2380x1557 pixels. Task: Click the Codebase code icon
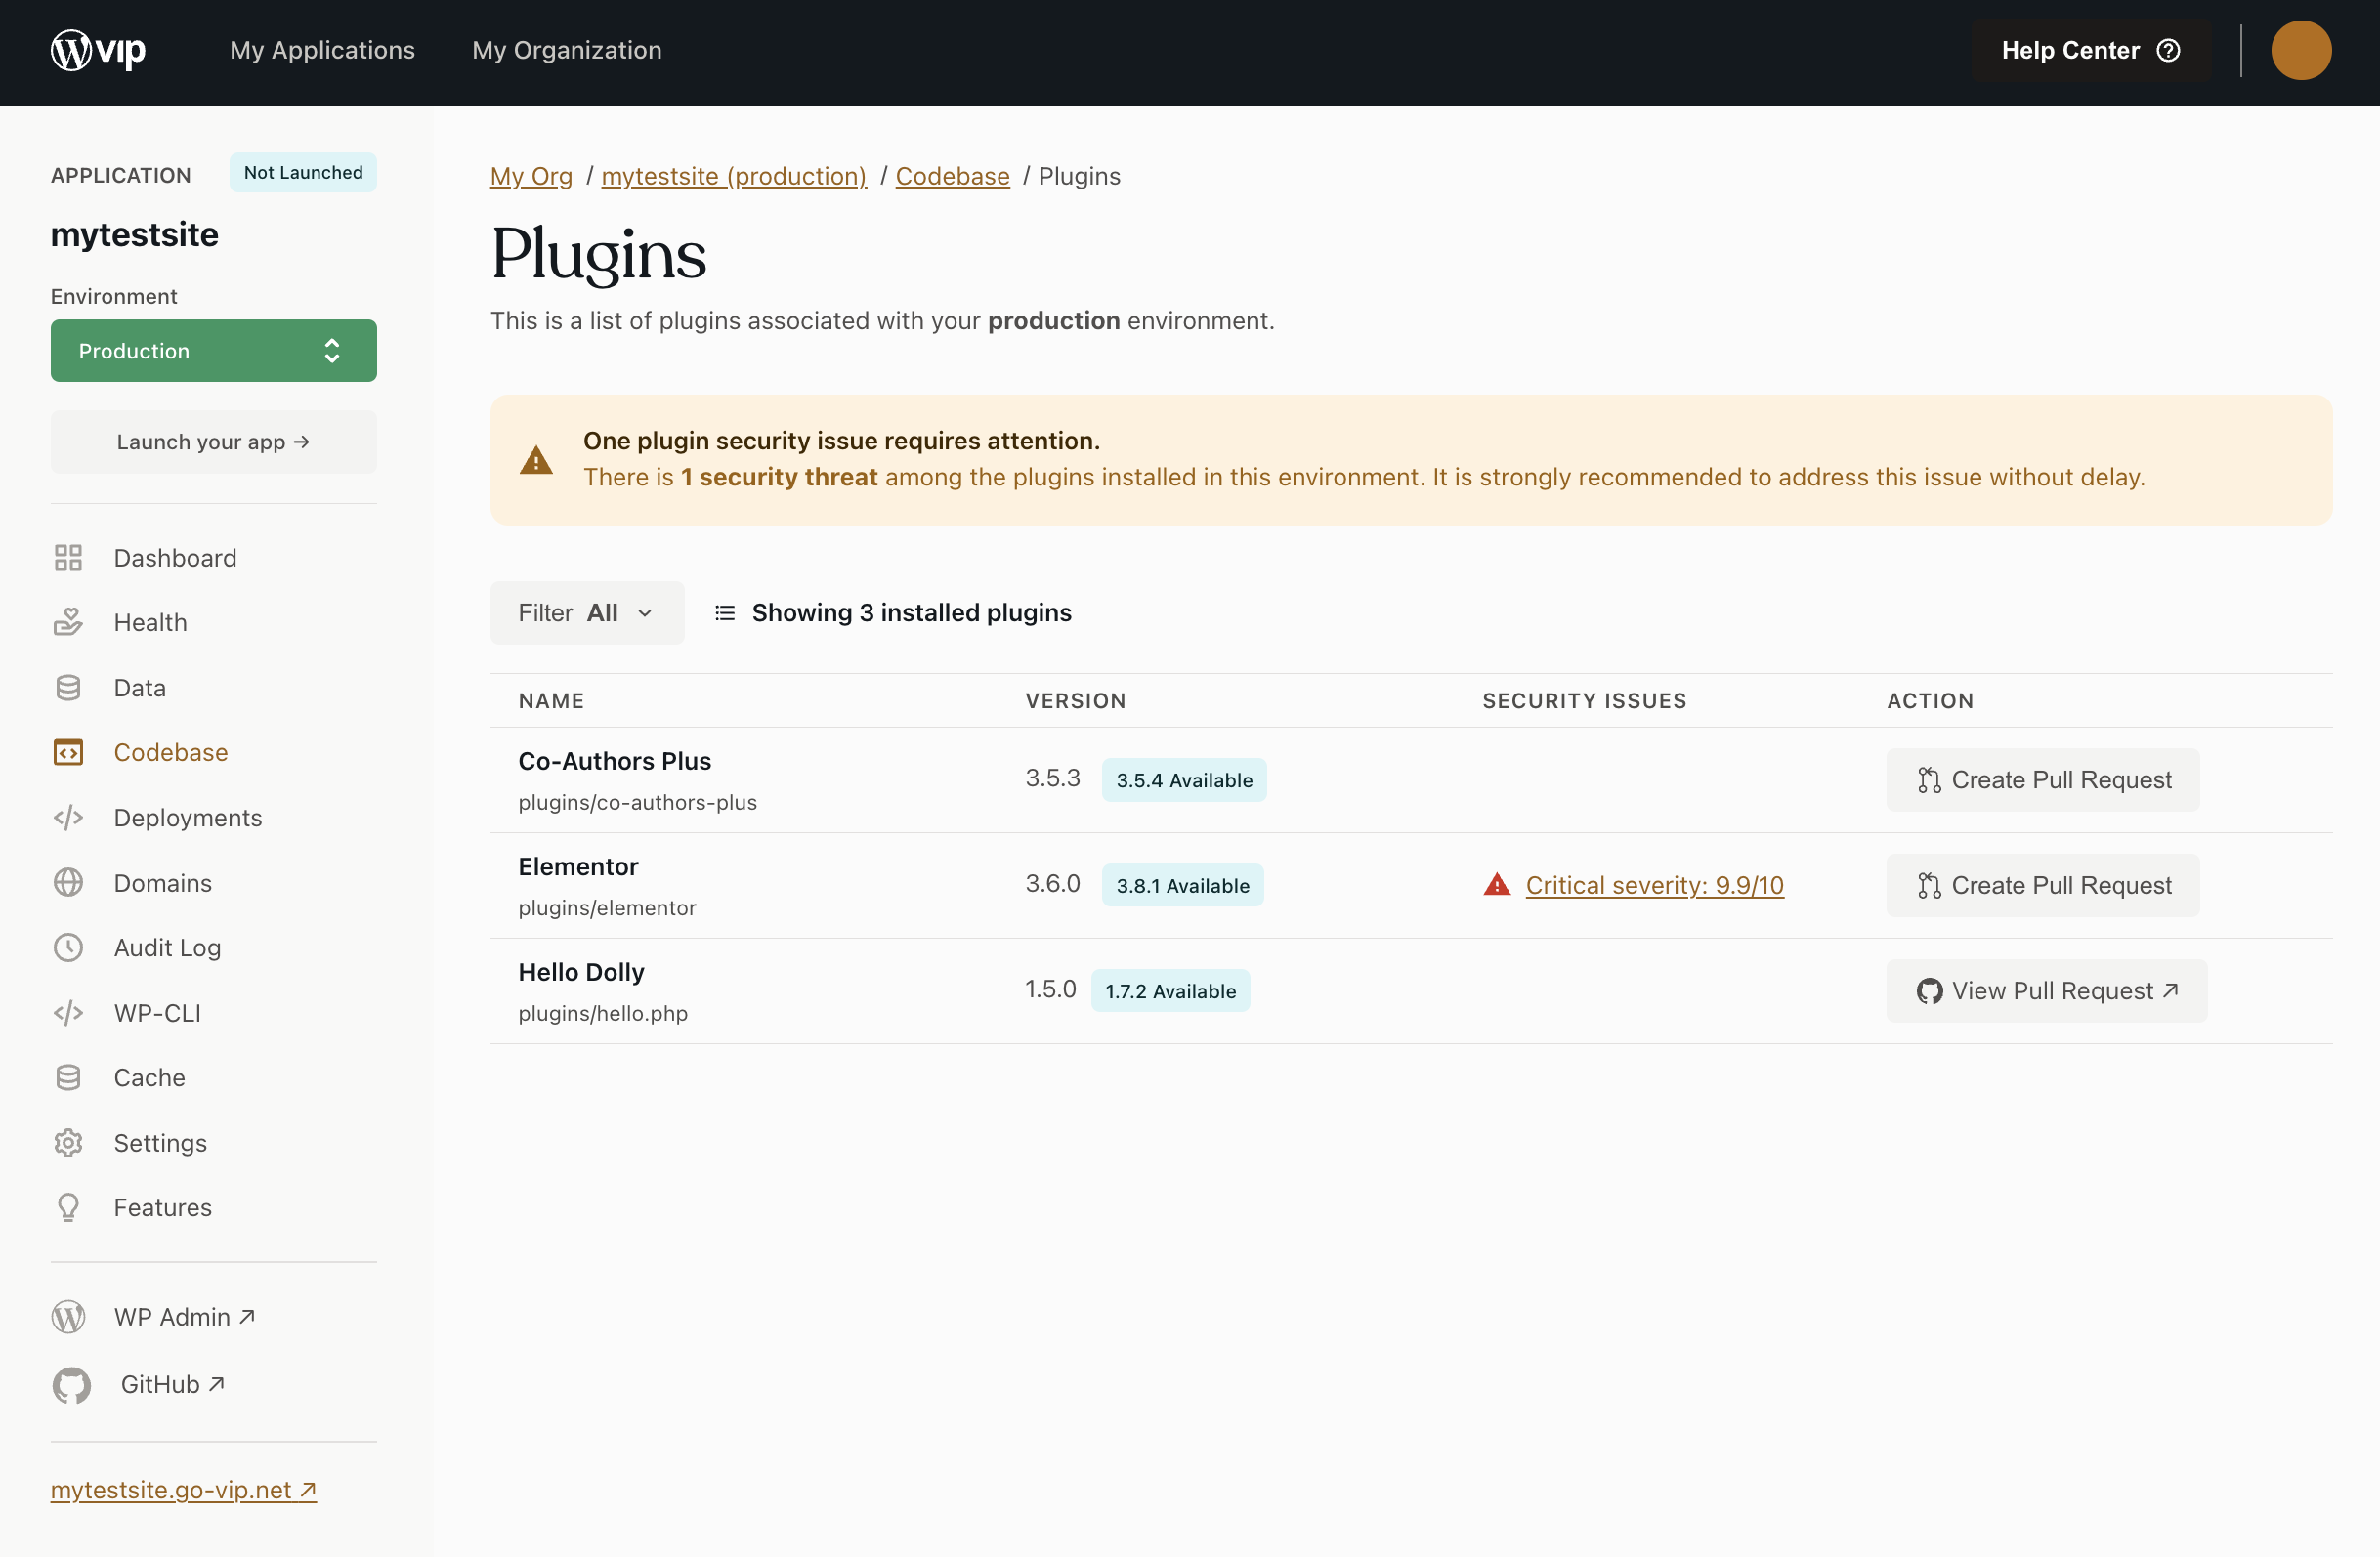point(68,752)
